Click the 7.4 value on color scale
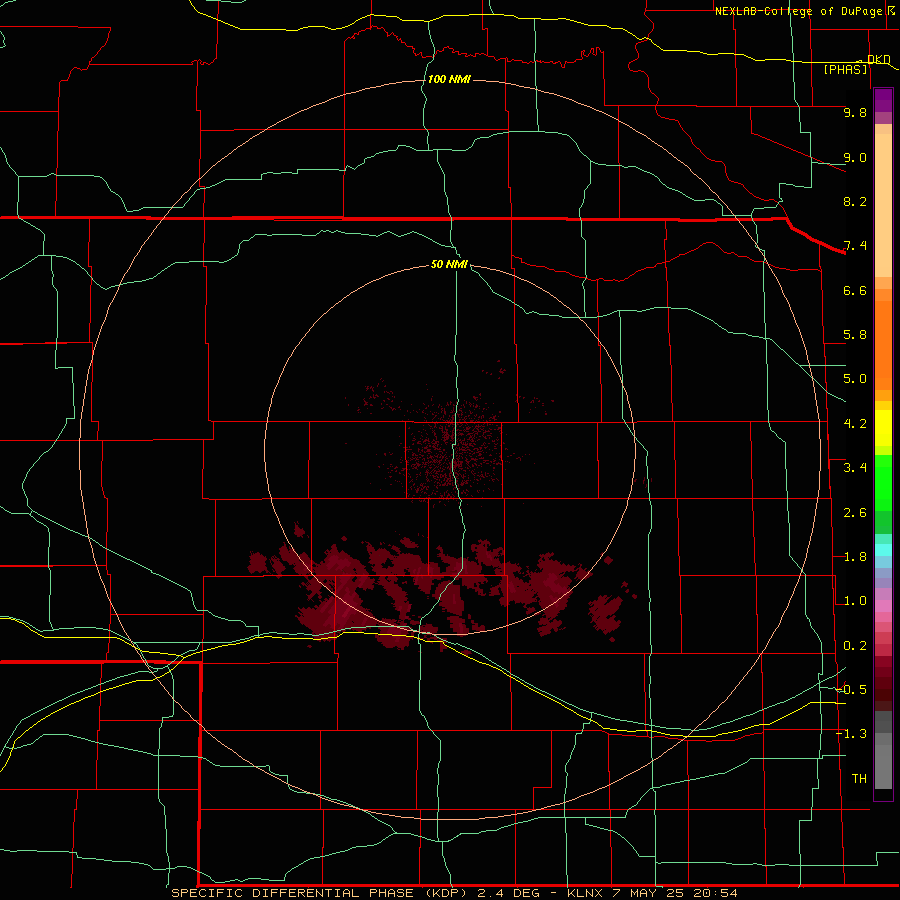 coord(855,246)
